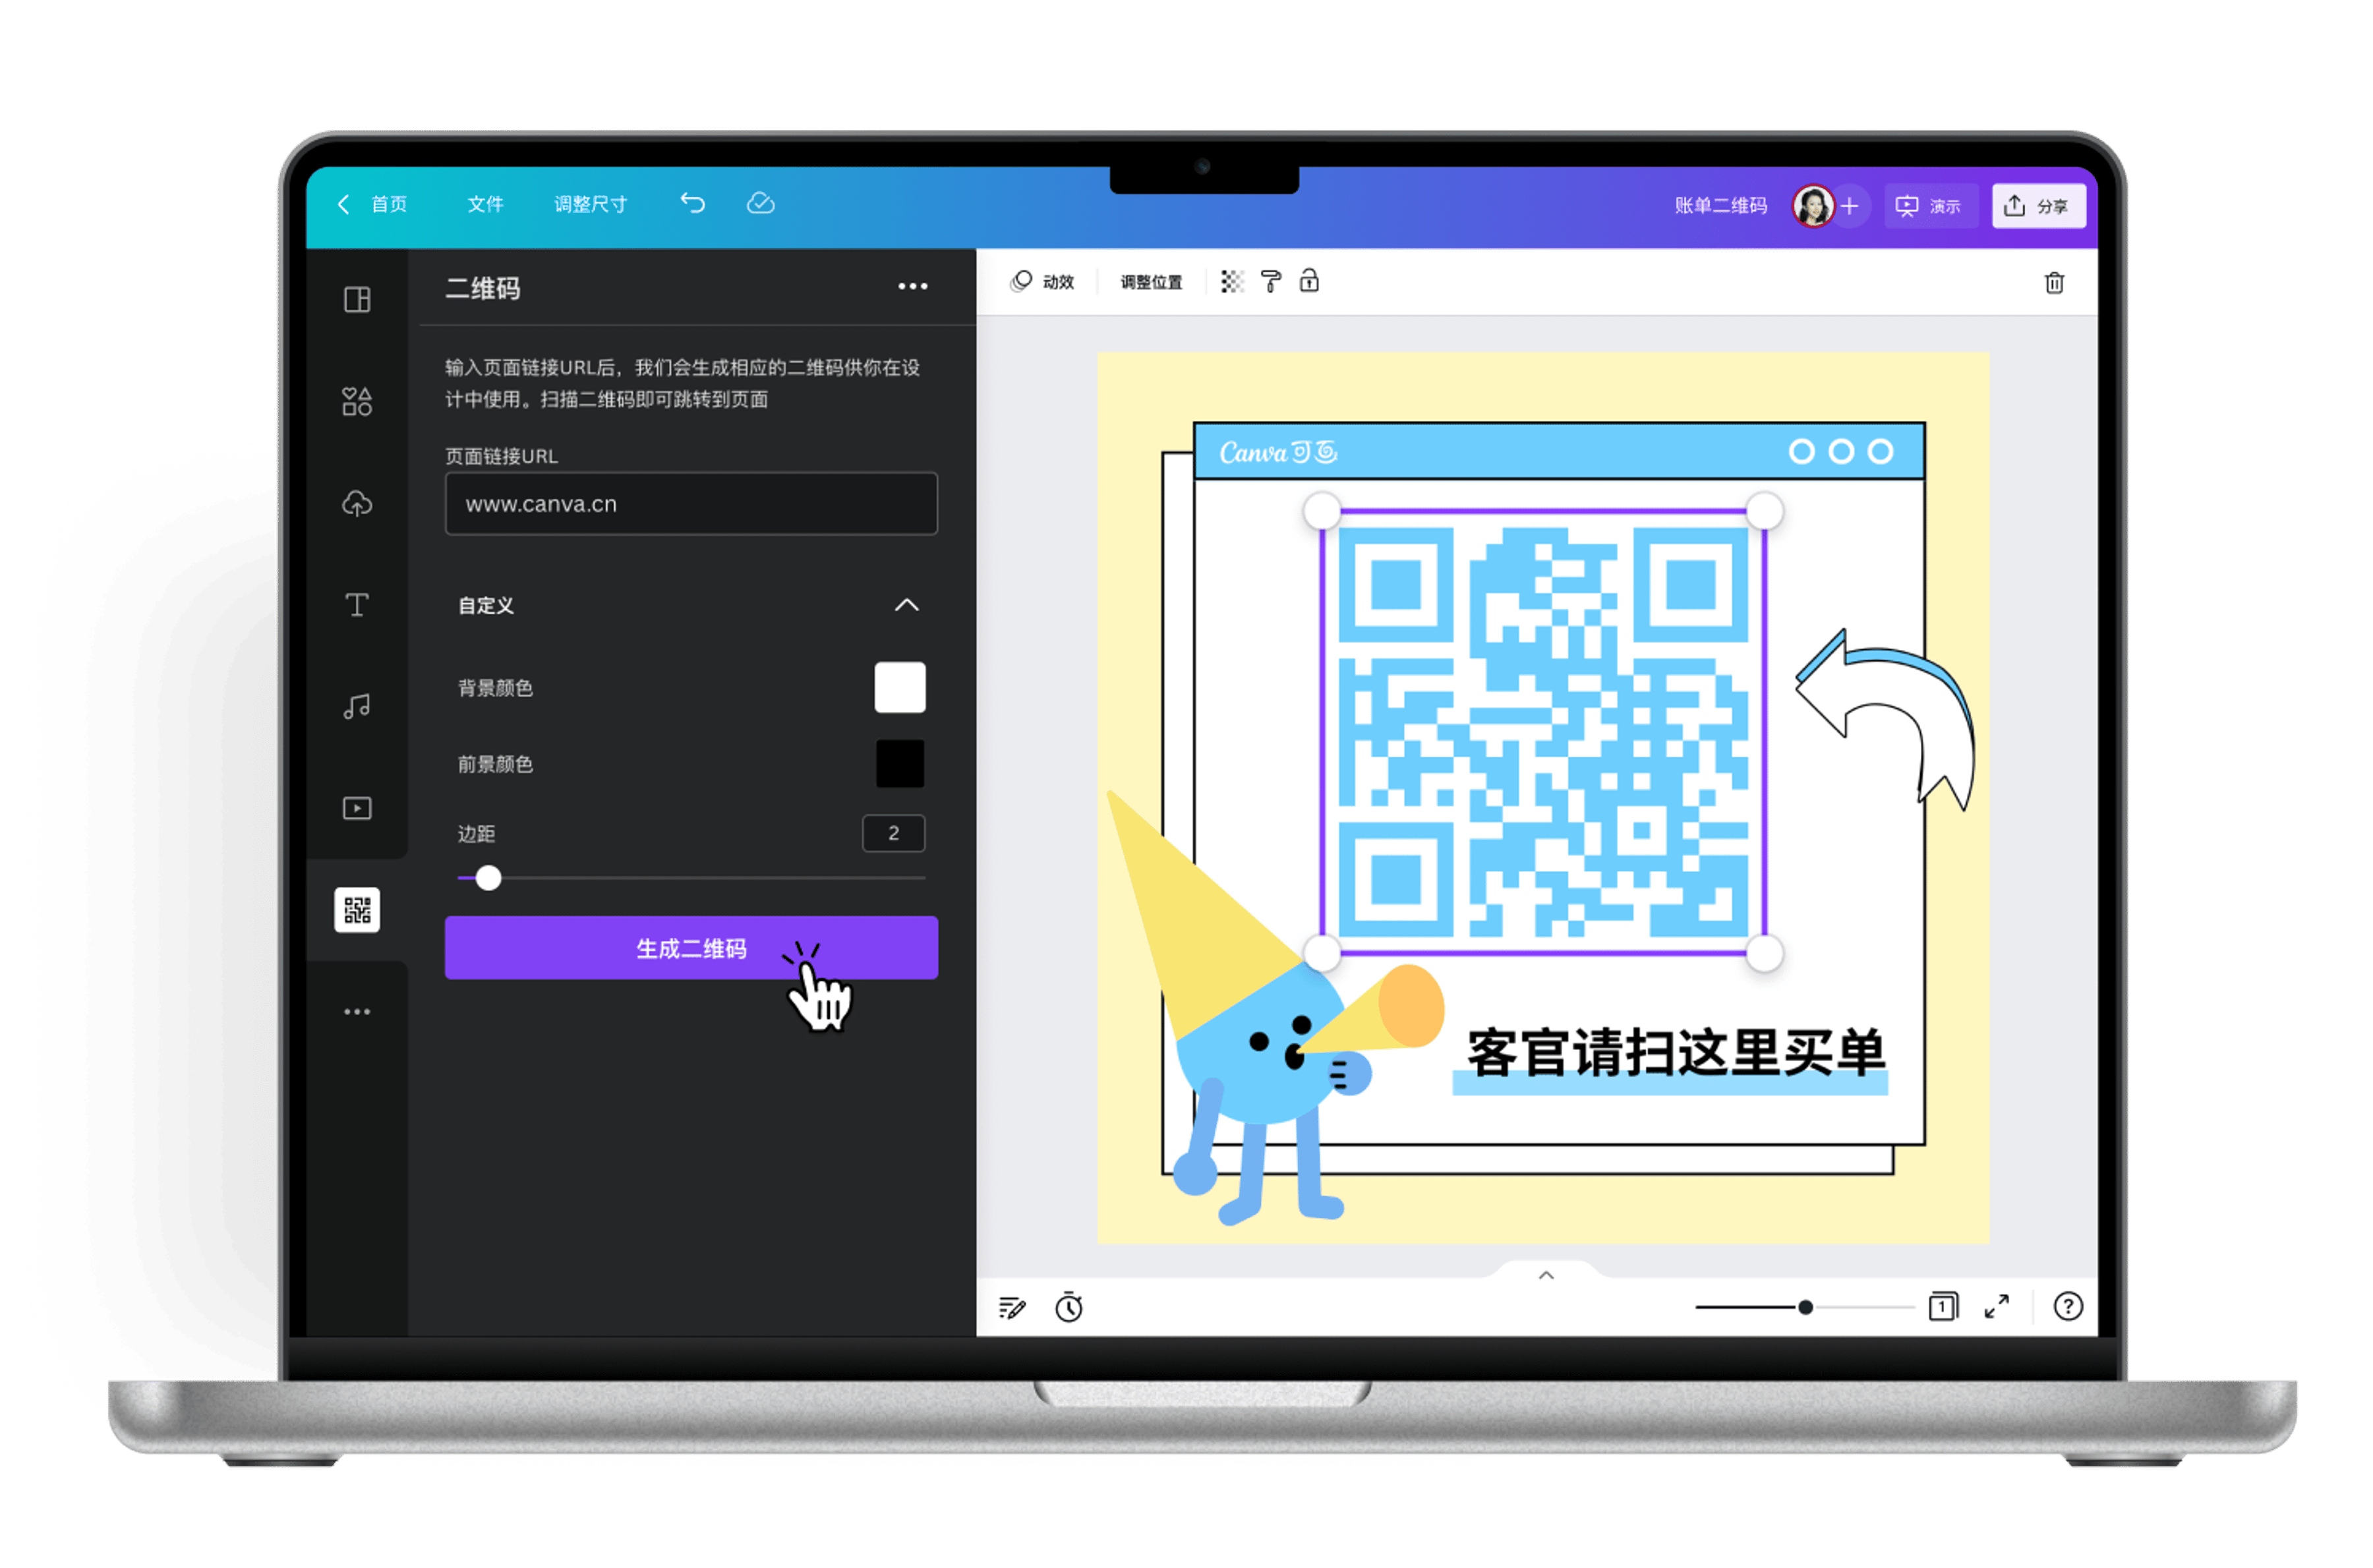Open the page grid view icon
Image resolution: width=2373 pixels, height=1568 pixels.
pyautogui.click(x=1943, y=1307)
